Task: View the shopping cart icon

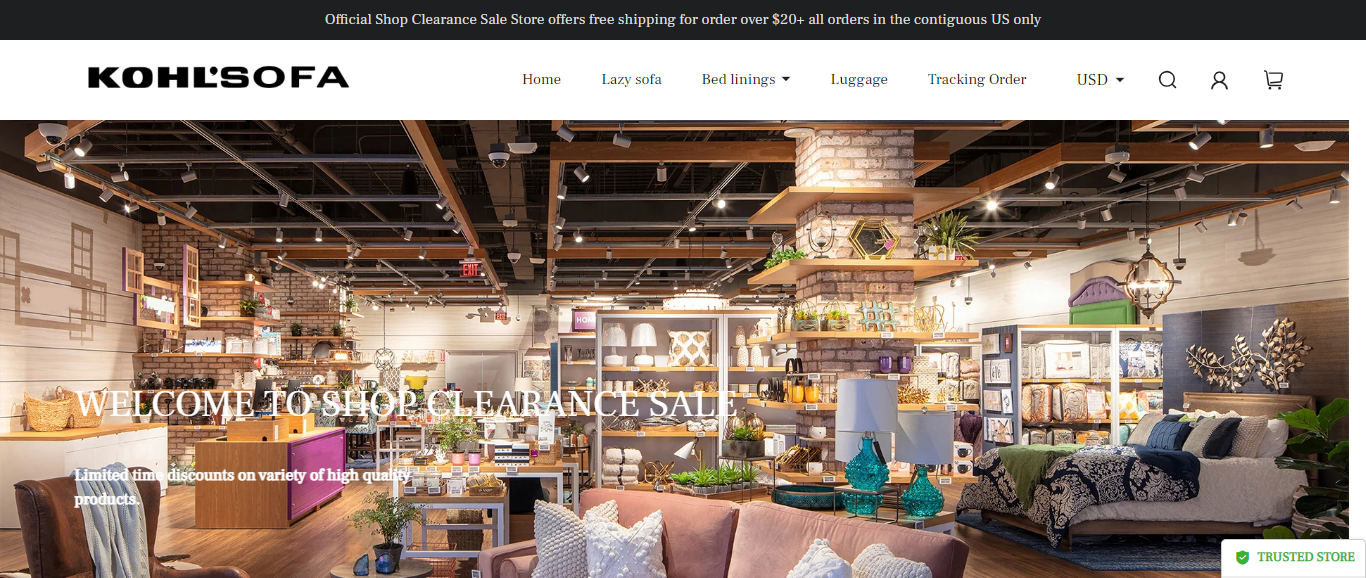Action: click(1273, 80)
